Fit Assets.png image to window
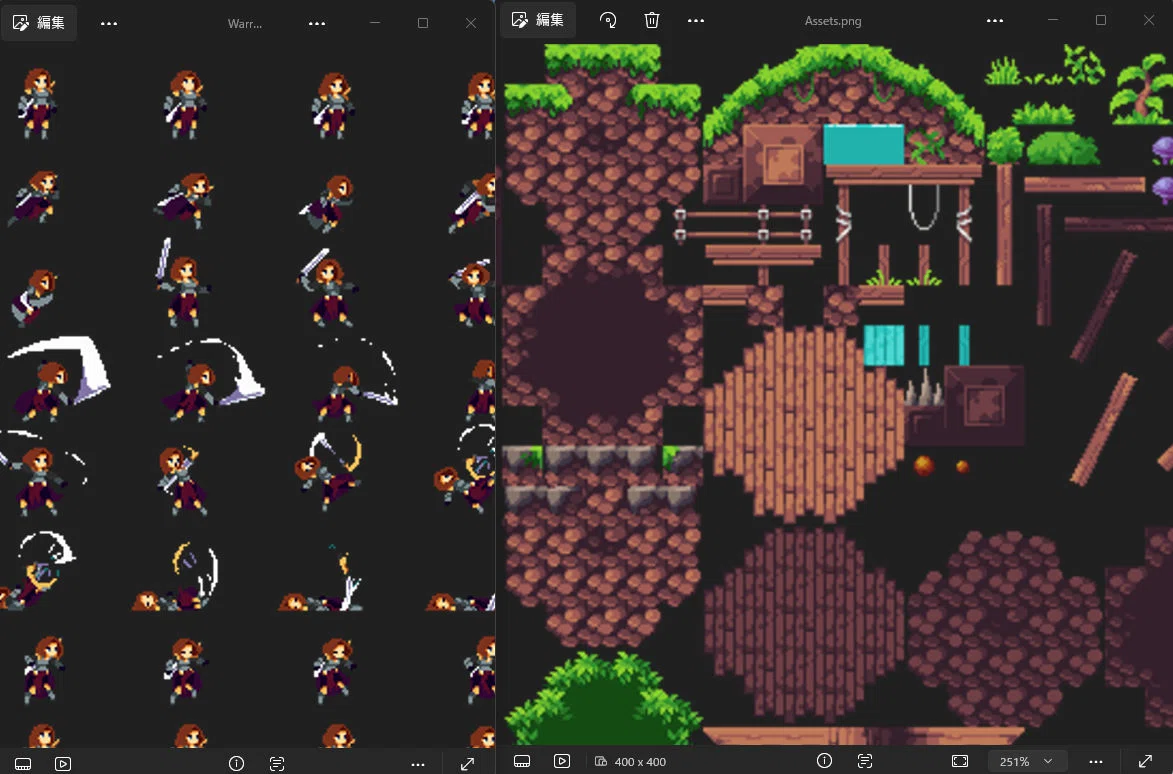1173x774 pixels. 960,761
